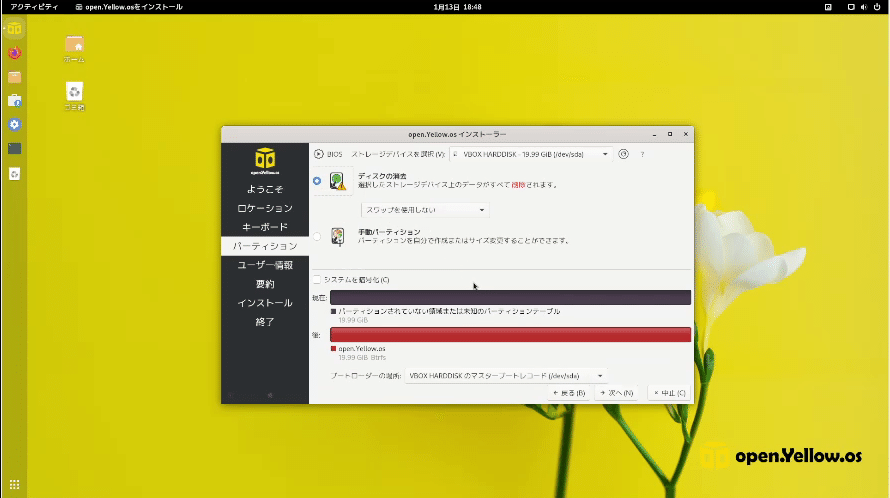Click the 手動パーティション heading text
This screenshot has height=498, width=890.
pos(389,232)
